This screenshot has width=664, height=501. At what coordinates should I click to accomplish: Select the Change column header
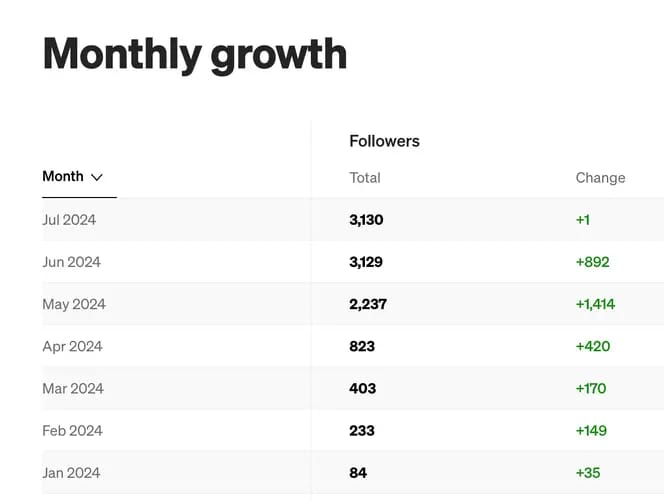[x=600, y=178]
